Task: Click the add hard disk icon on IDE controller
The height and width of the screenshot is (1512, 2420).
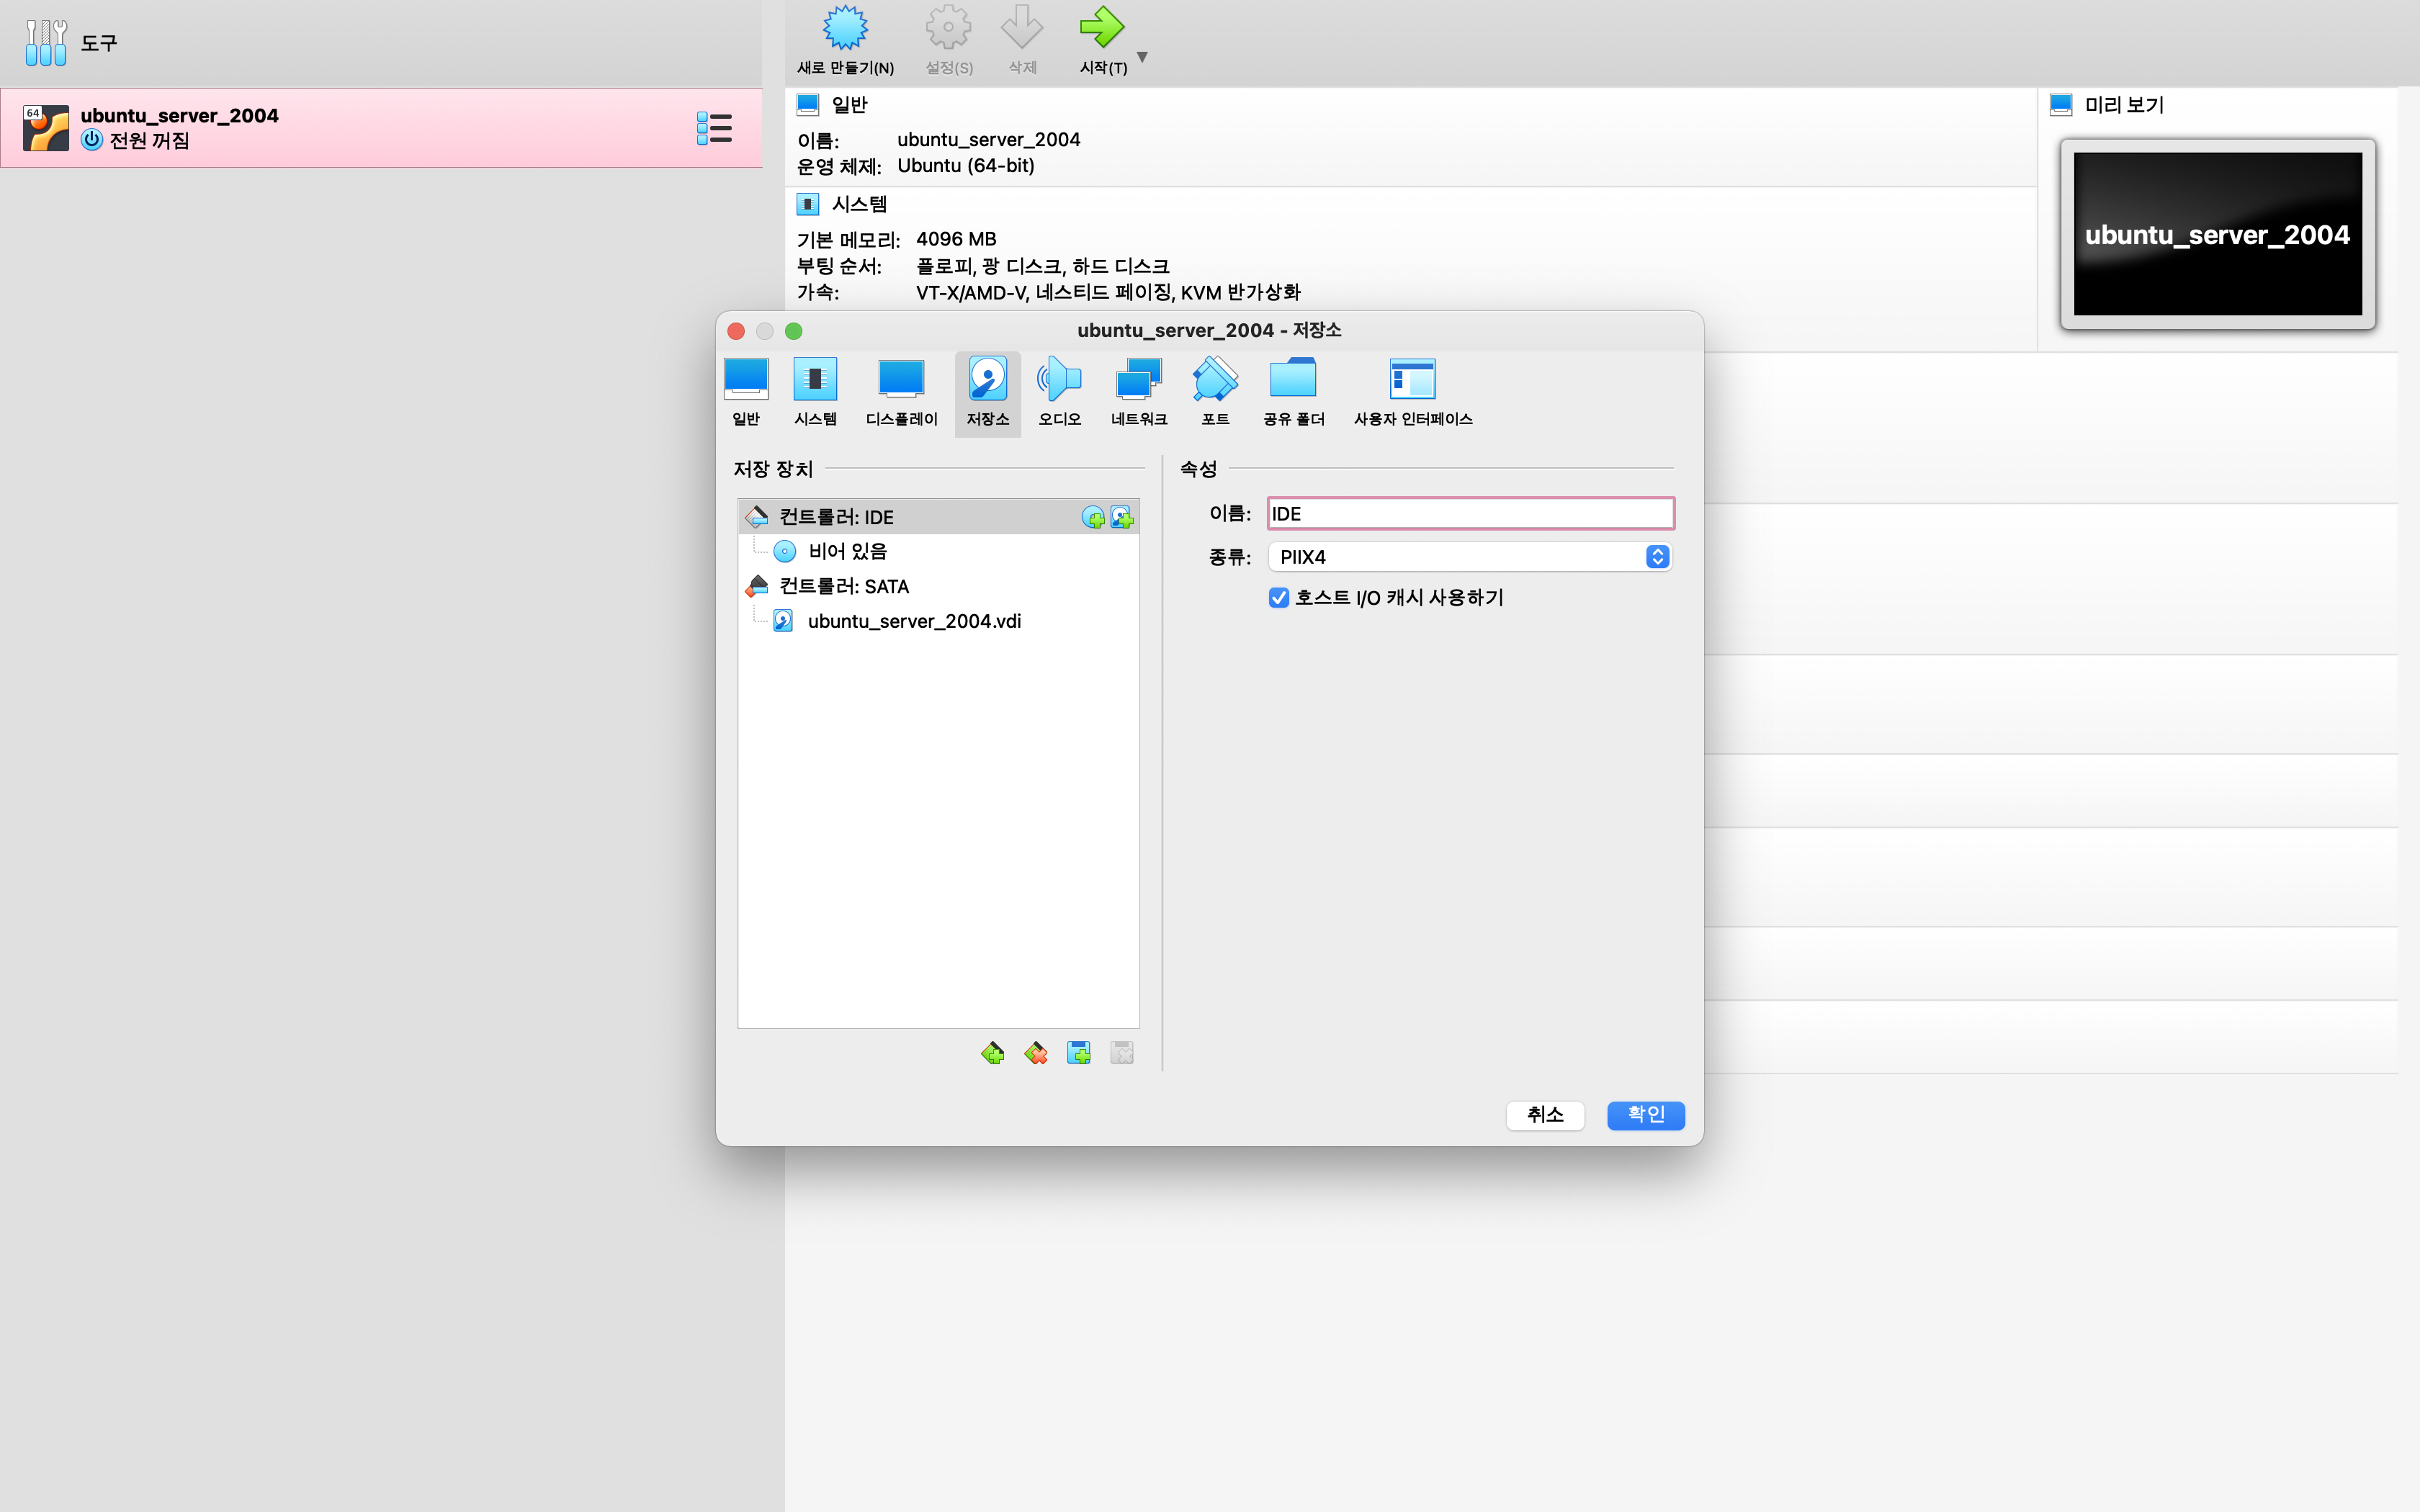Action: (x=1122, y=517)
